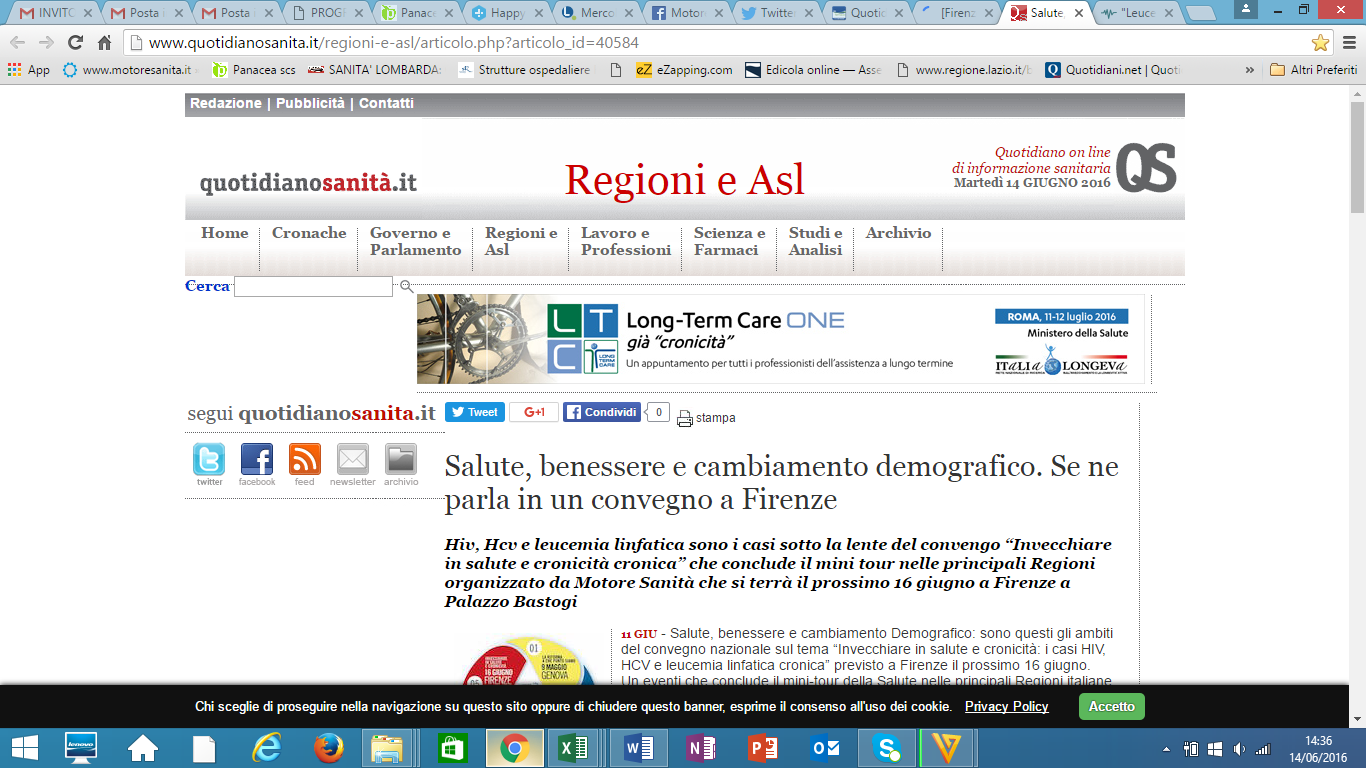Image resolution: width=1366 pixels, height=768 pixels.
Task: Switch to the INVITO Gmail tab
Action: (x=55, y=14)
